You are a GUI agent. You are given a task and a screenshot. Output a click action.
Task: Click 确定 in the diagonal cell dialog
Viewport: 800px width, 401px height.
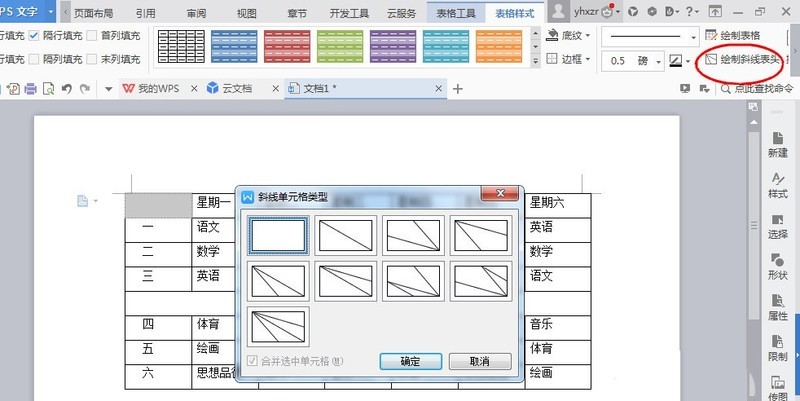pyautogui.click(x=411, y=361)
